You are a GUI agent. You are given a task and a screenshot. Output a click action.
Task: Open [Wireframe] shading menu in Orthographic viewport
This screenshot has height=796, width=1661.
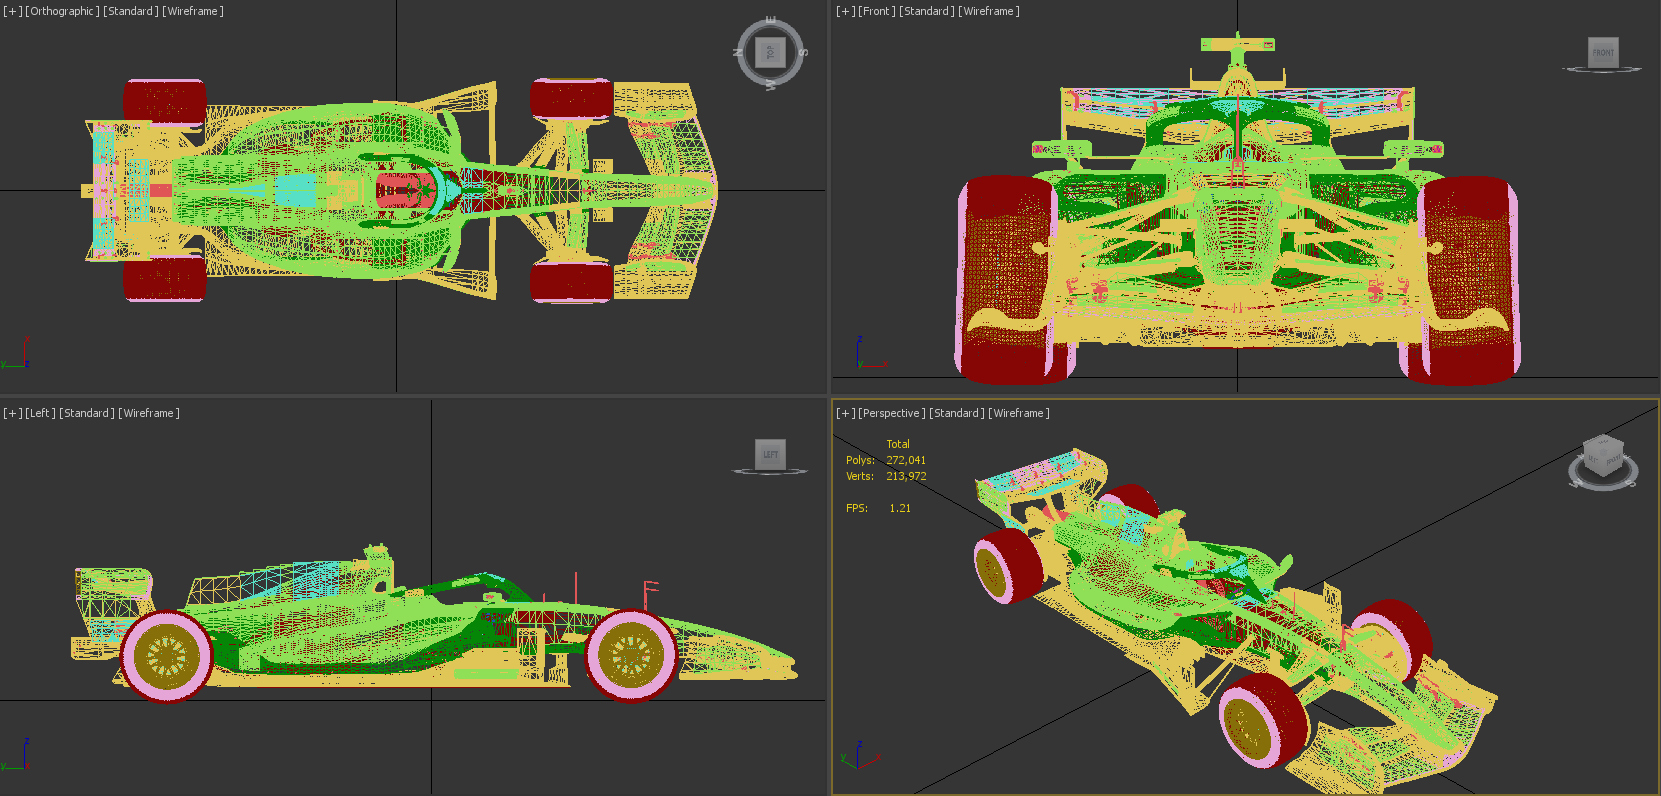tap(193, 11)
